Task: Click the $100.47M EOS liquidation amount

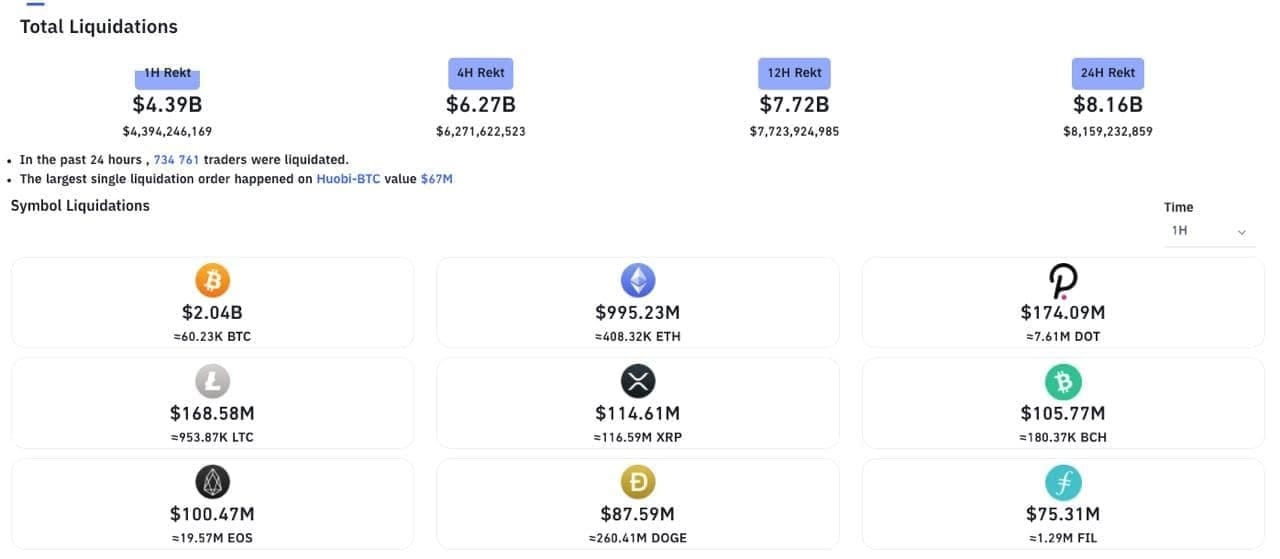Action: (x=212, y=514)
